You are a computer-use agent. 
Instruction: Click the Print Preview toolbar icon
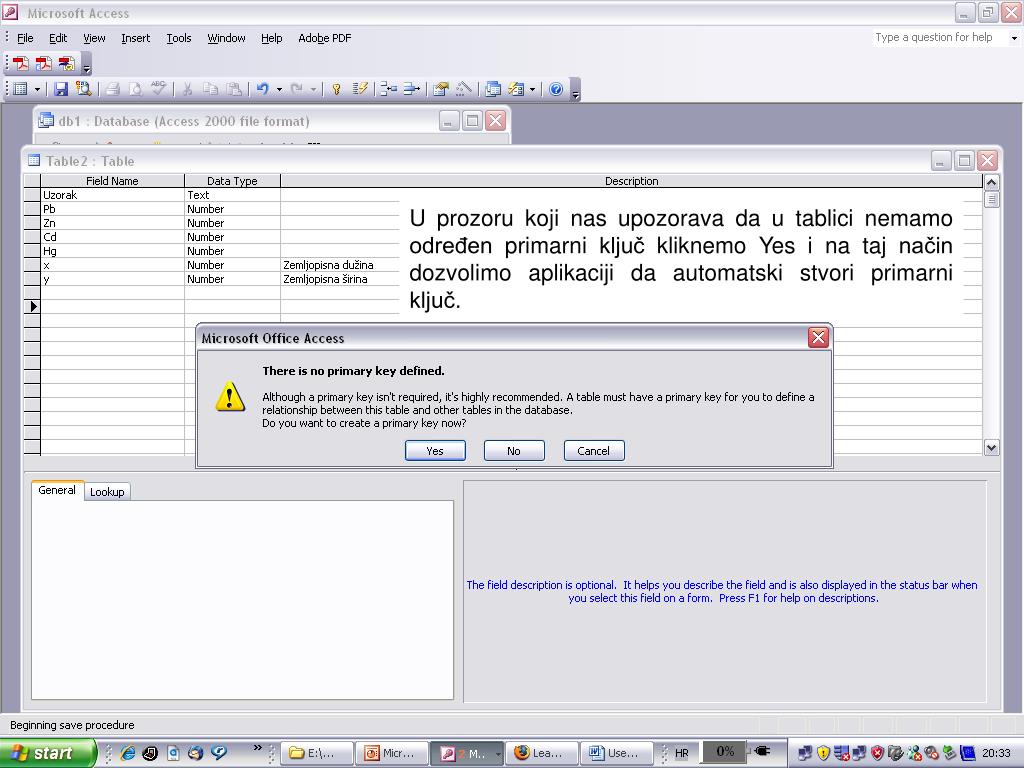135,89
